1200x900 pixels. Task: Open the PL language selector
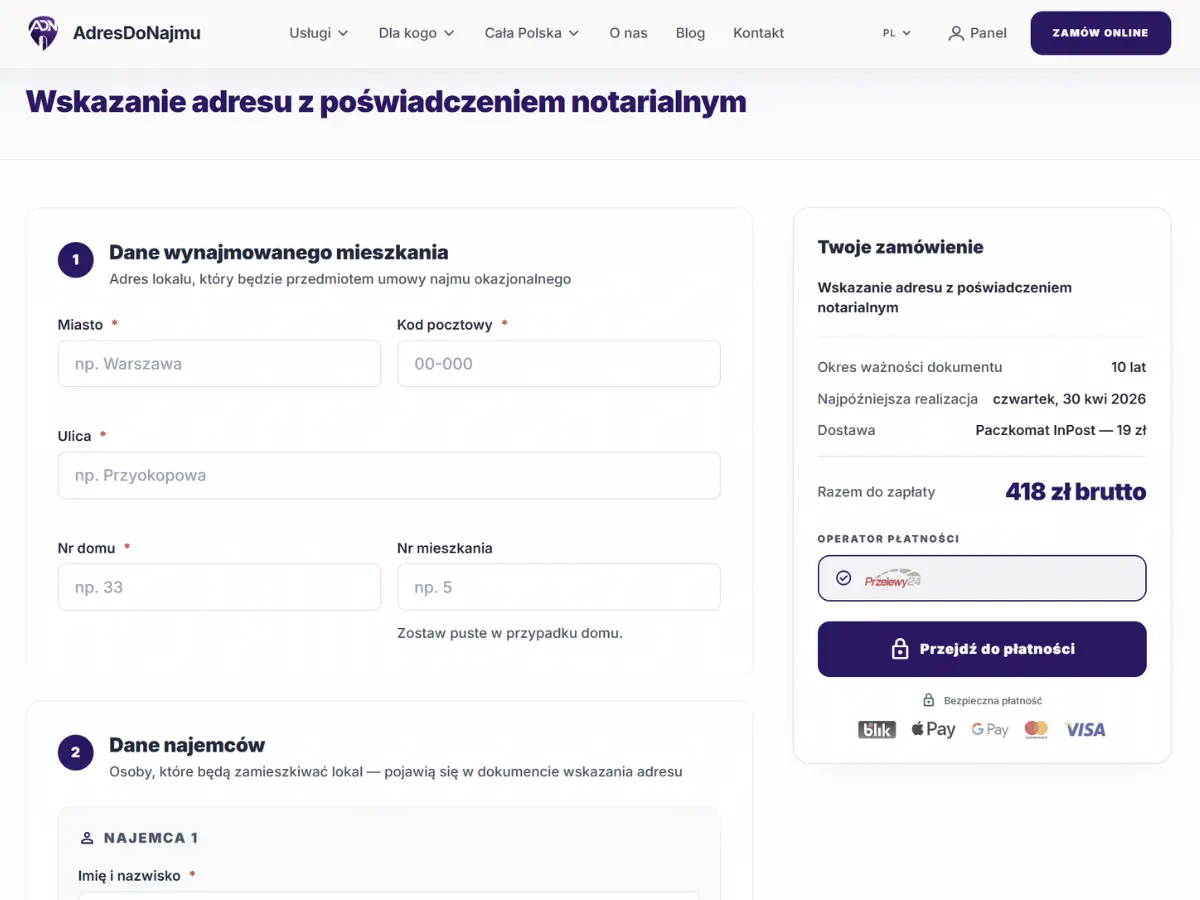click(895, 33)
